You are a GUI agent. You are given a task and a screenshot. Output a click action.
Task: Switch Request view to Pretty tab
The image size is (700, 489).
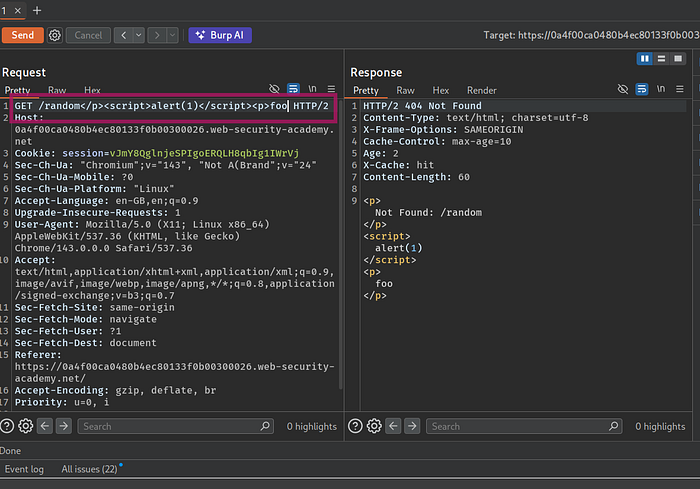pos(17,90)
